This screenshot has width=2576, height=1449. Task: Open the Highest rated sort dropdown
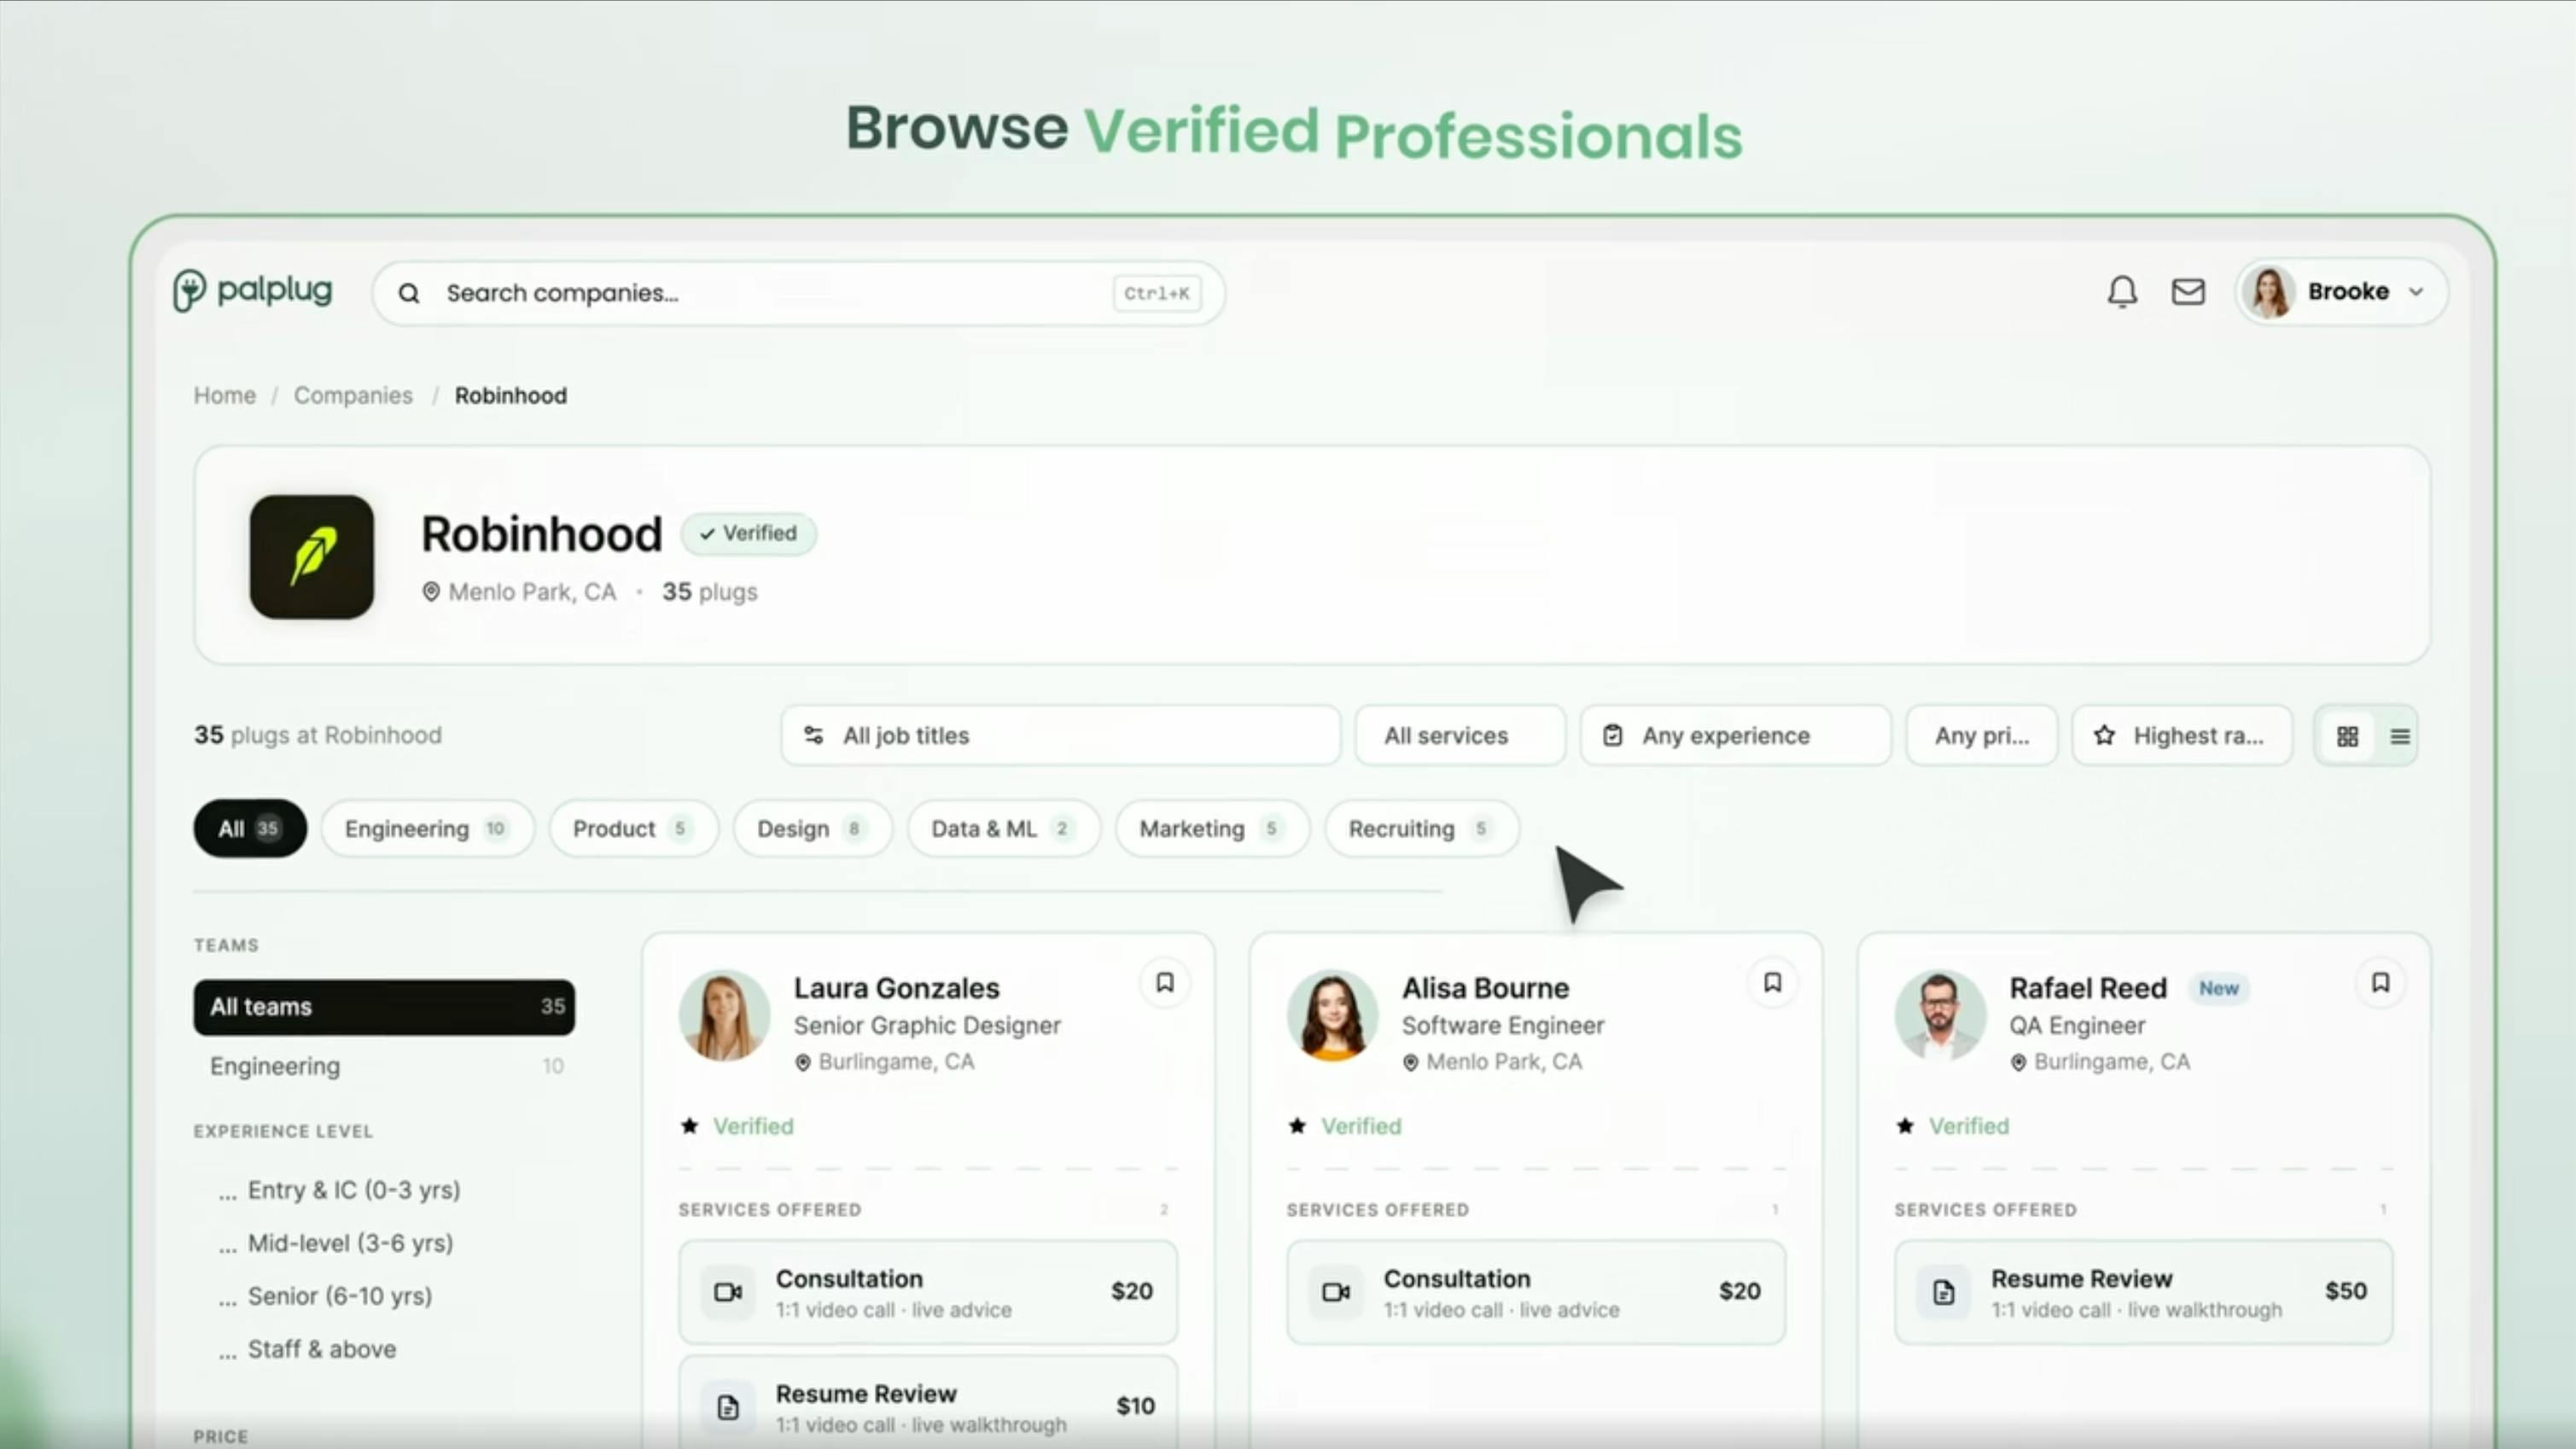(2183, 736)
